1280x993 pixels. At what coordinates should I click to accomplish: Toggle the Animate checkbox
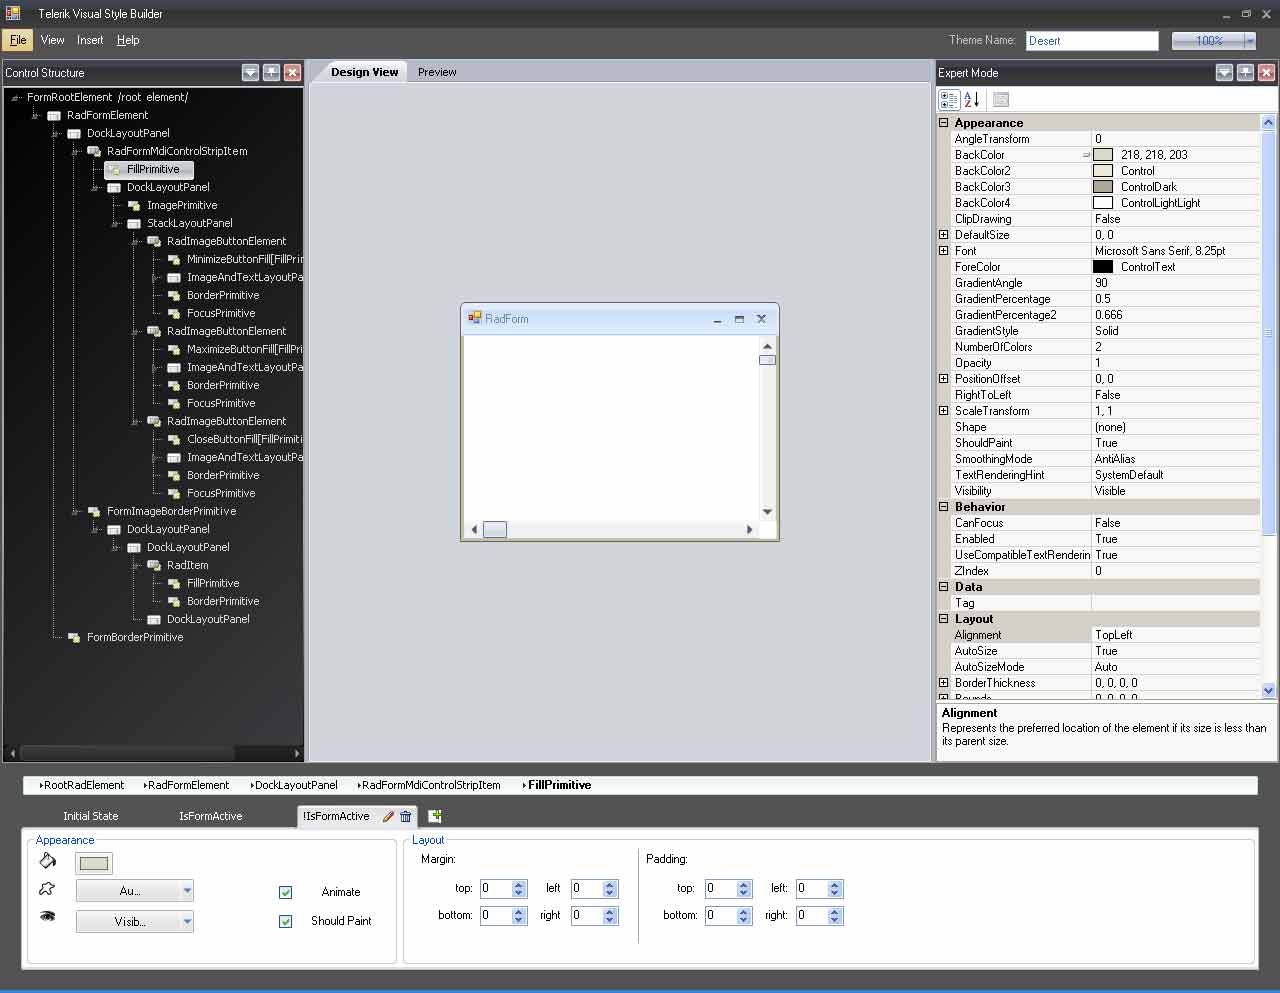pyautogui.click(x=286, y=892)
